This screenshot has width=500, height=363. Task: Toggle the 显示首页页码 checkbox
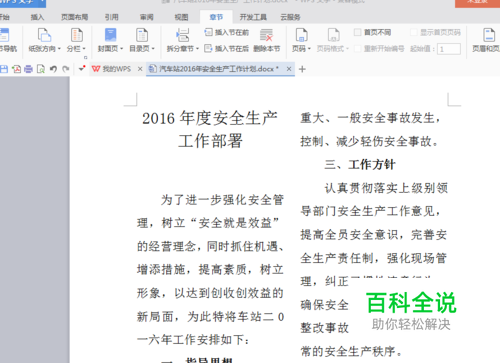414,32
